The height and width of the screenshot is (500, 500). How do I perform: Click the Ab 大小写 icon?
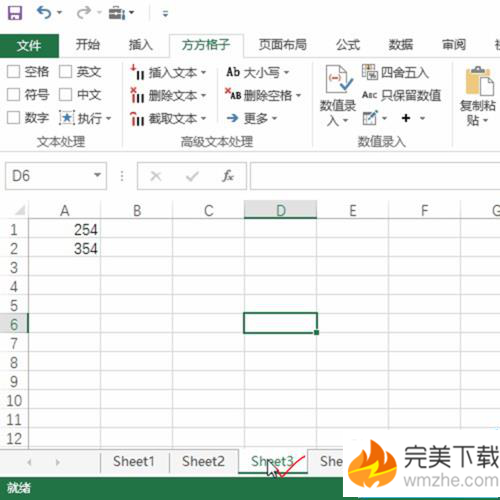point(233,72)
